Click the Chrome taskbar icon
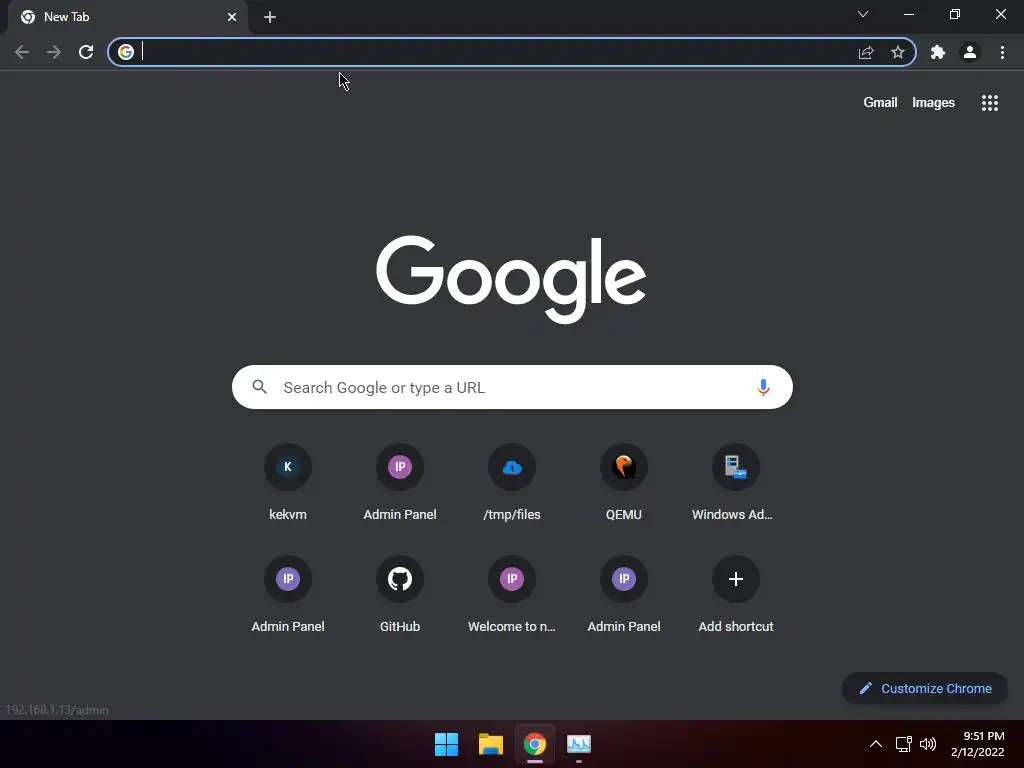Viewport: 1024px width, 768px height. (x=535, y=744)
